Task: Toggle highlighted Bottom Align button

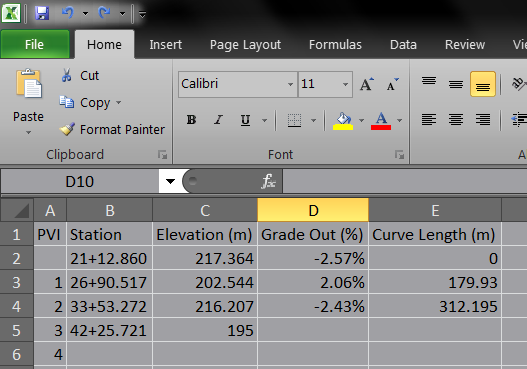Action: point(483,84)
